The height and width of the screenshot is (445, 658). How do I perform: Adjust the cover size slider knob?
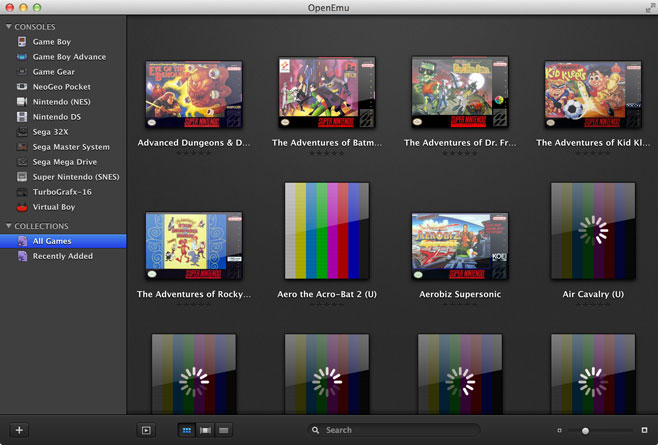point(585,431)
